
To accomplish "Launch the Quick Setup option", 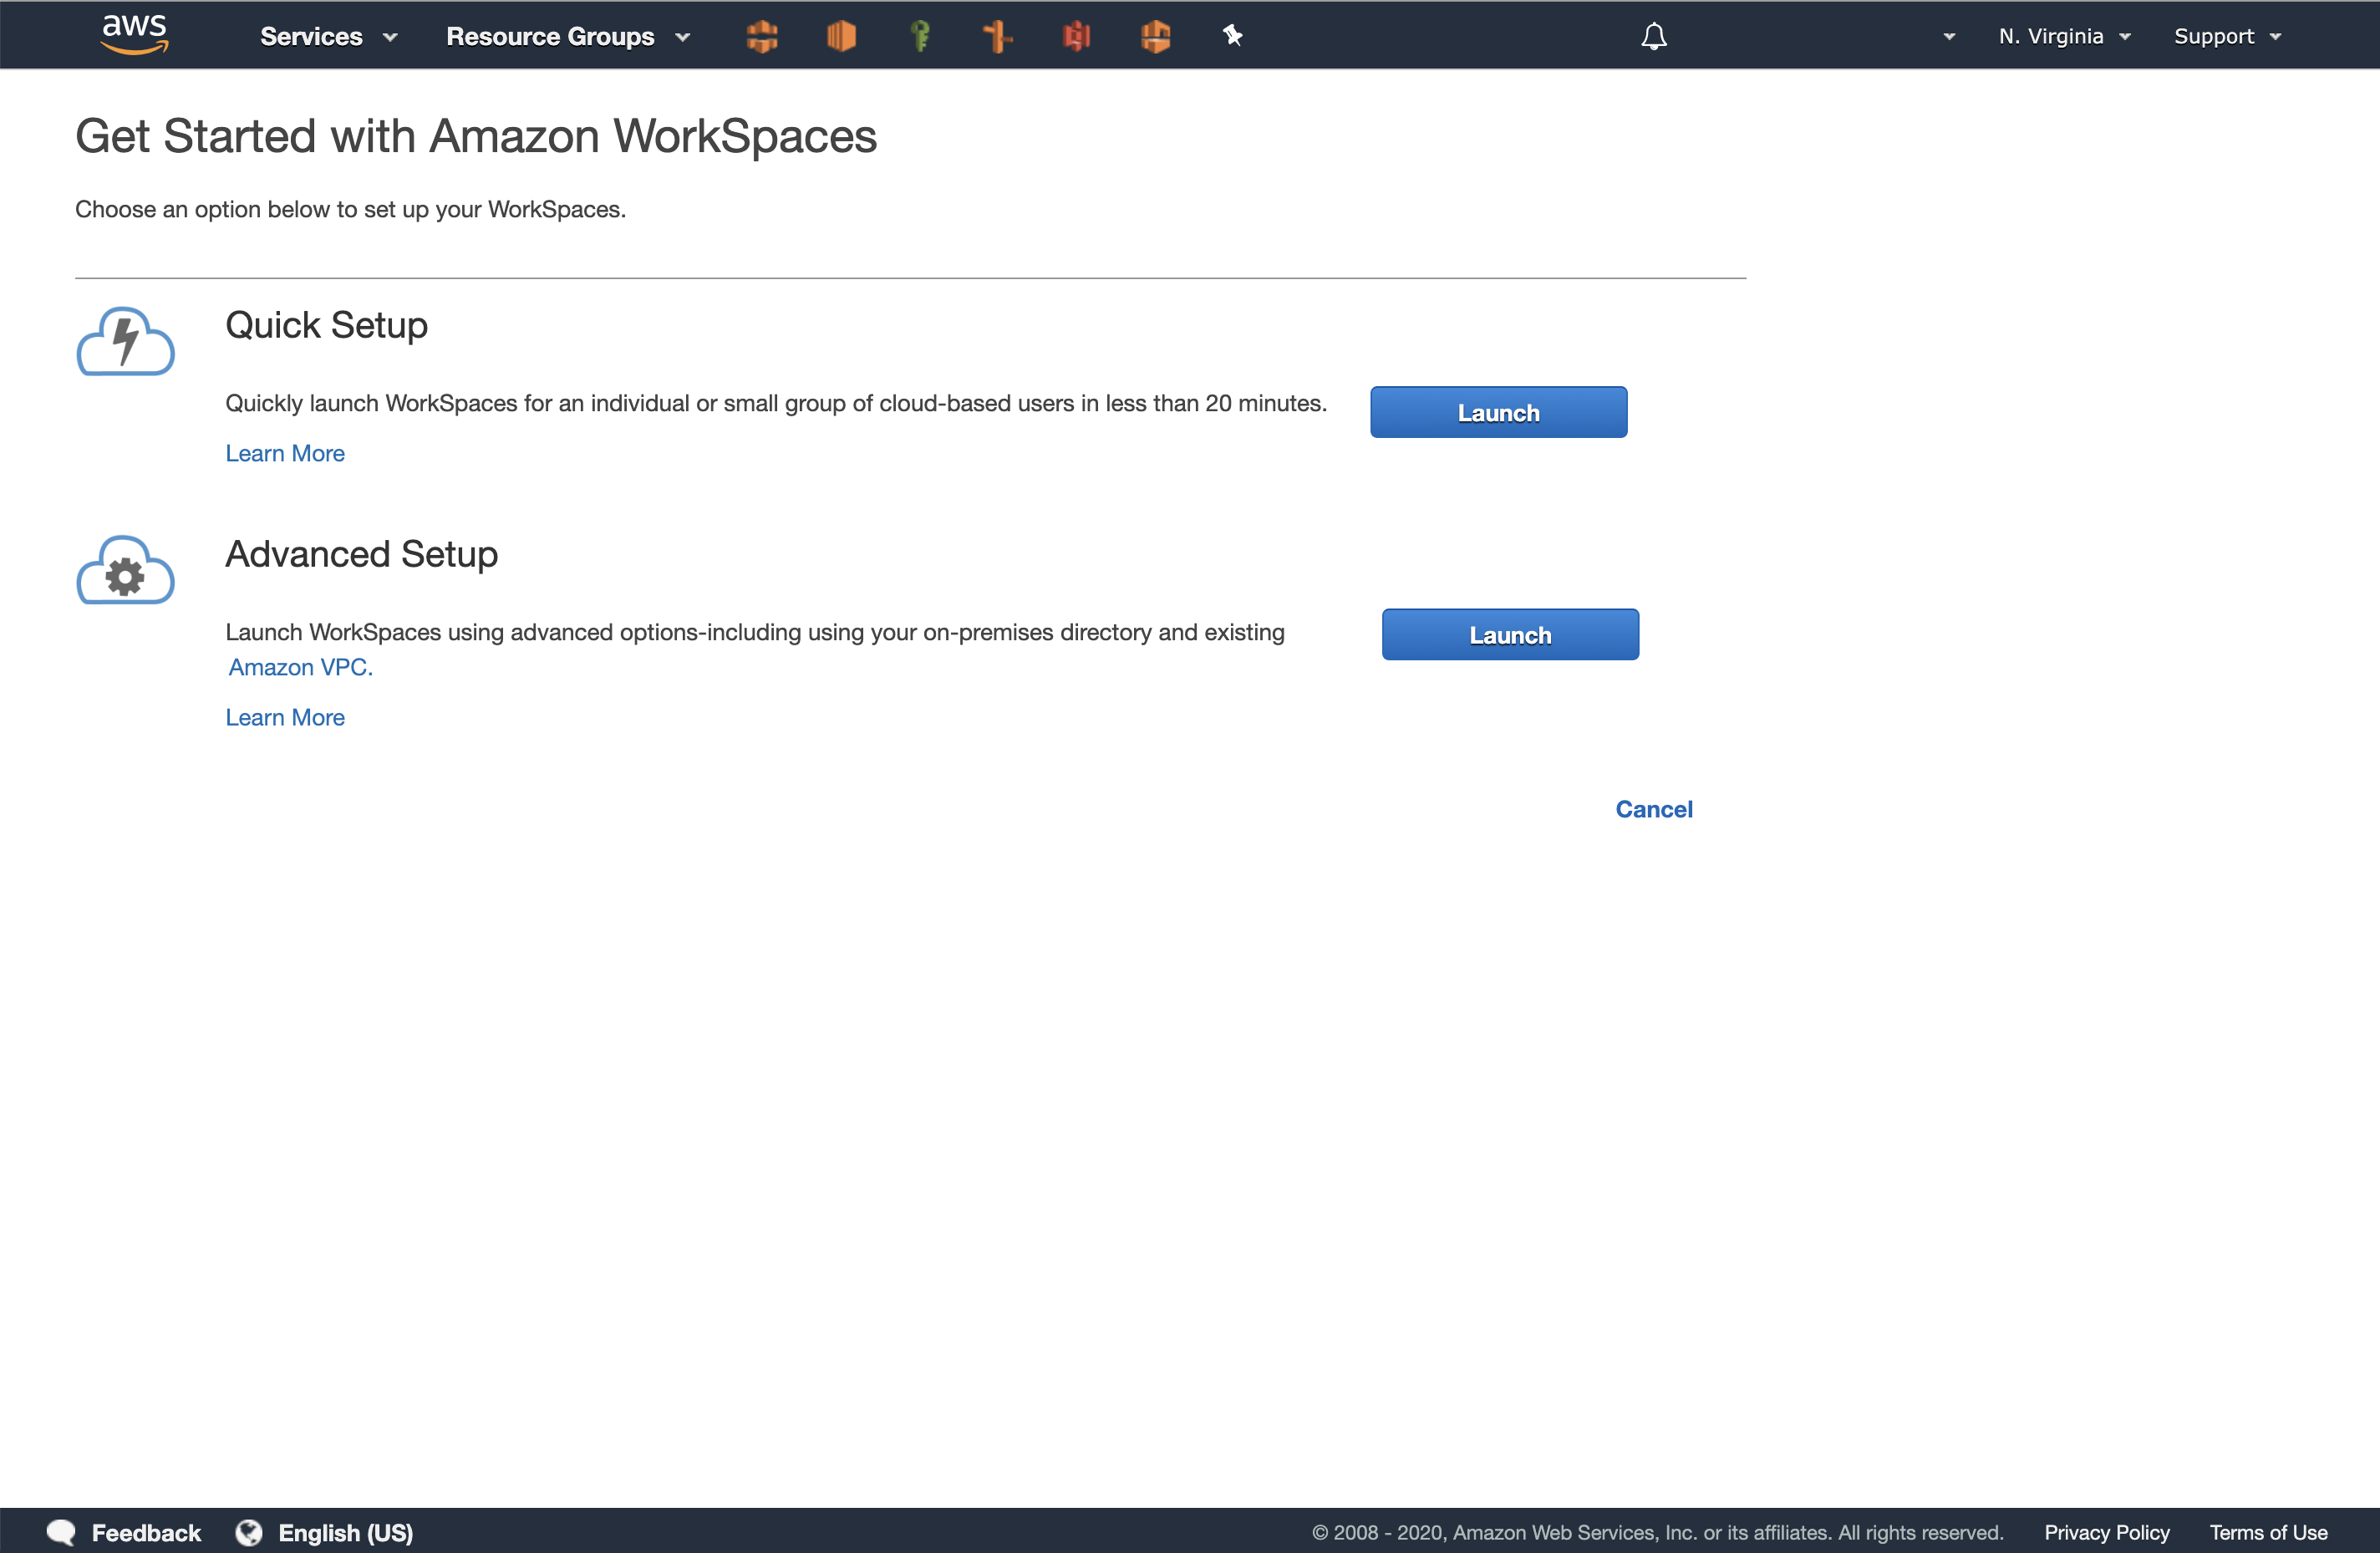I will click(x=1498, y=412).
